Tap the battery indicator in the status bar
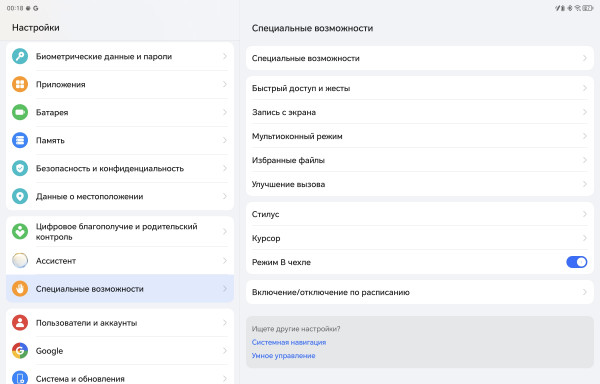 coord(587,8)
